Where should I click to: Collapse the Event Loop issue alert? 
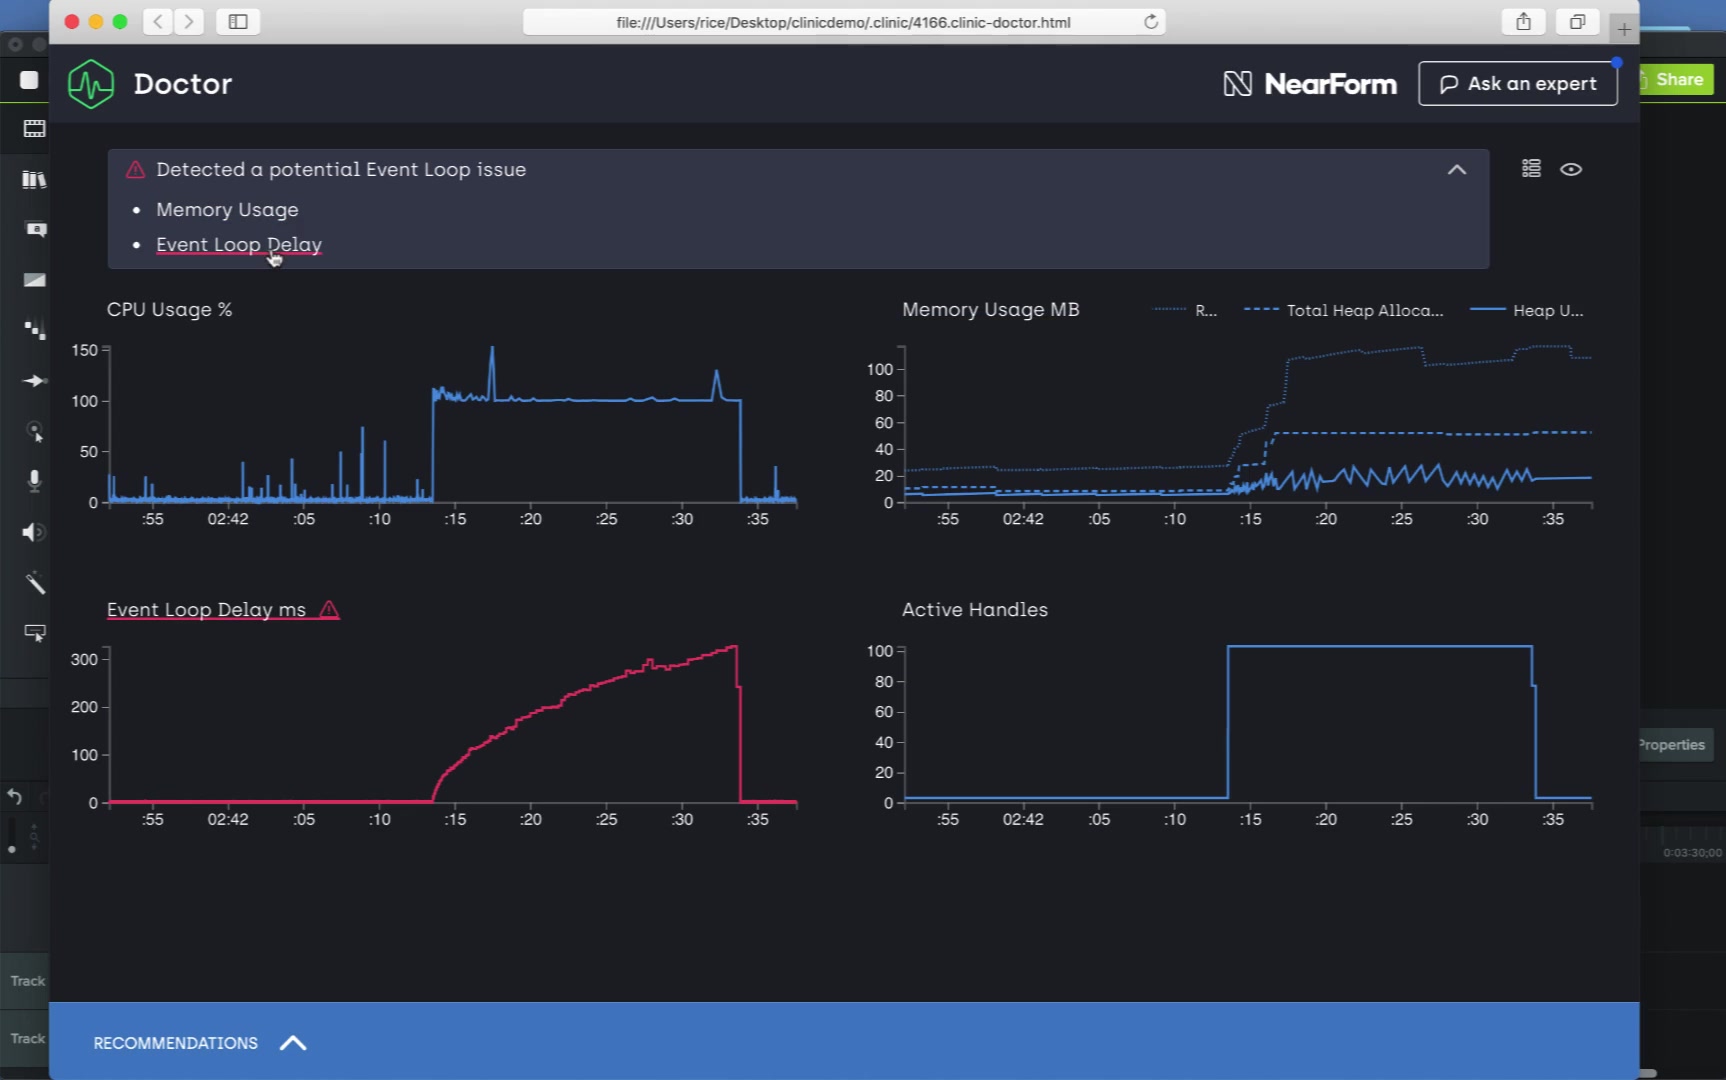[1457, 170]
